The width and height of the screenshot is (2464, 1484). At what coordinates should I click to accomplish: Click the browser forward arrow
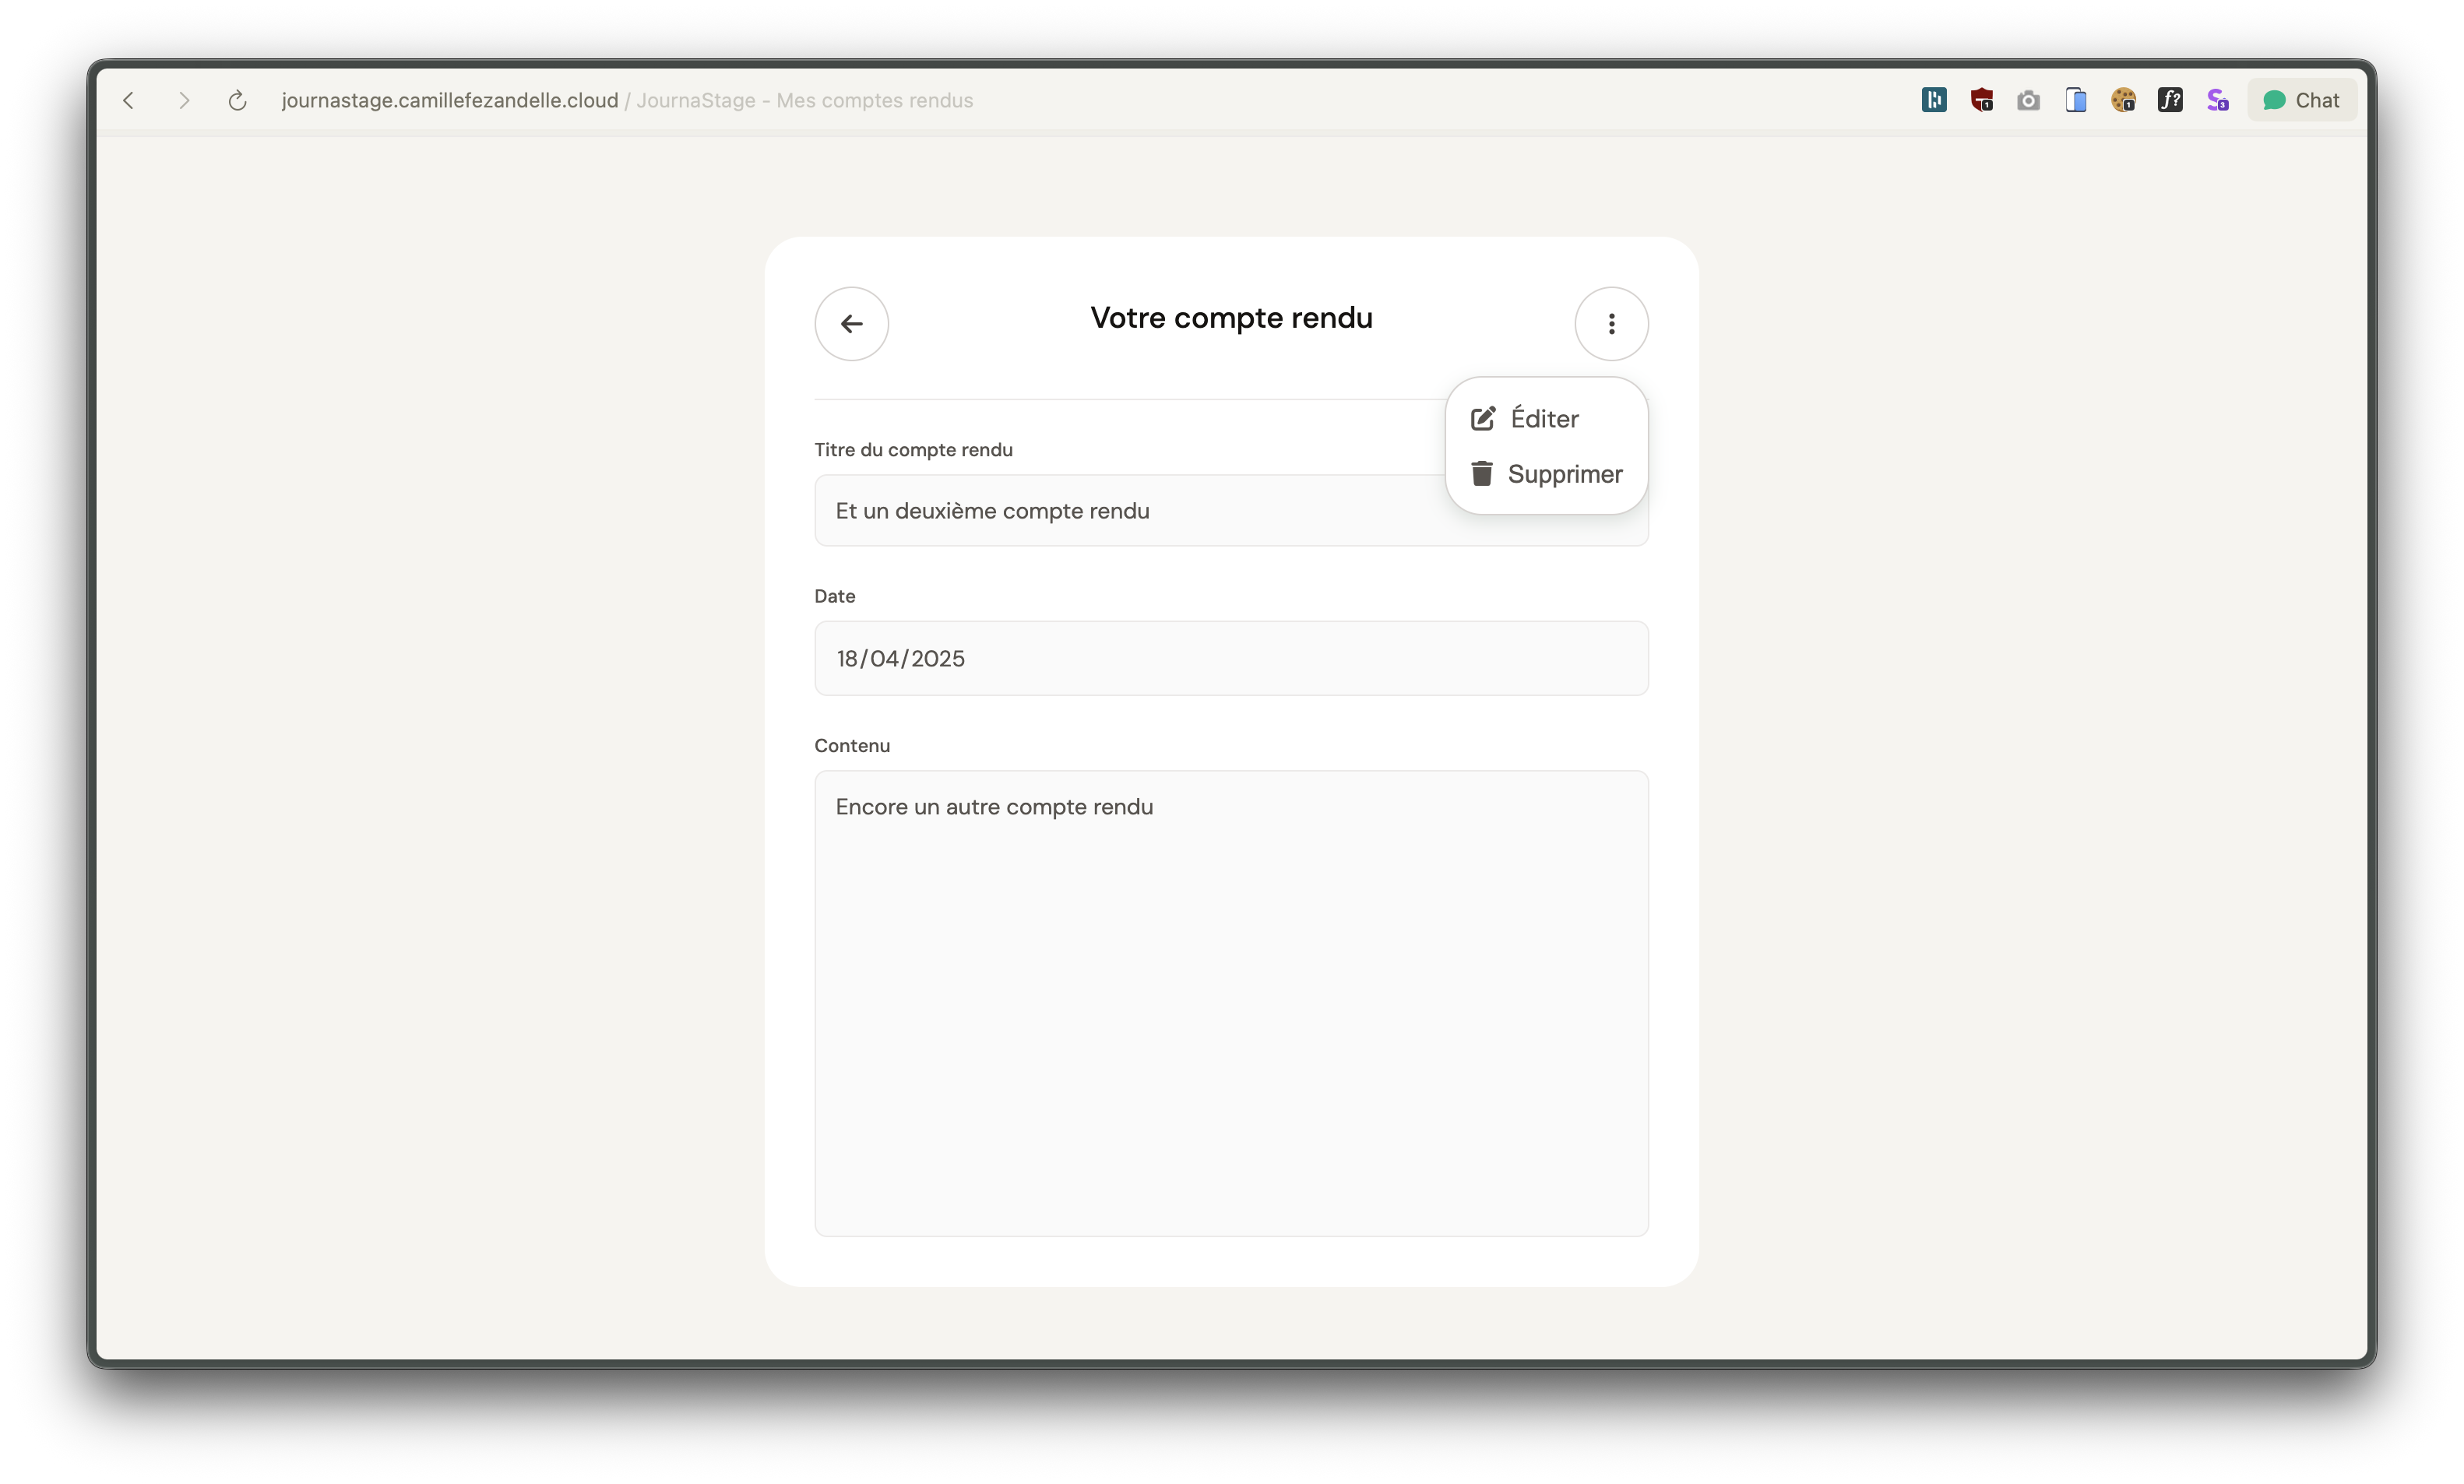[x=184, y=100]
